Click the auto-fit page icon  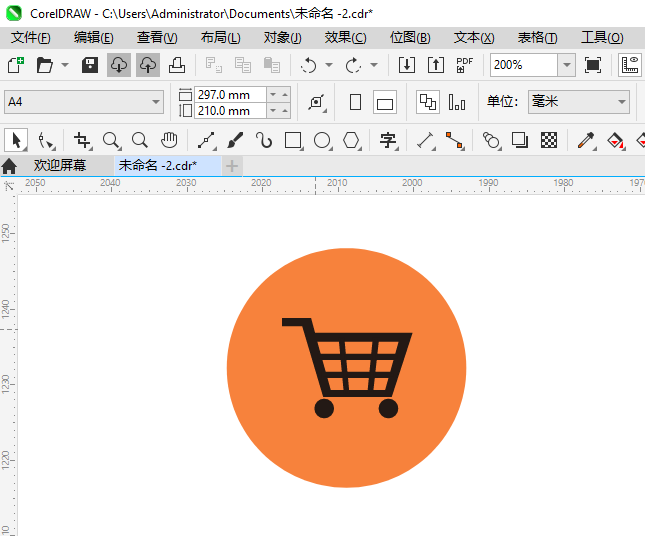pos(317,102)
